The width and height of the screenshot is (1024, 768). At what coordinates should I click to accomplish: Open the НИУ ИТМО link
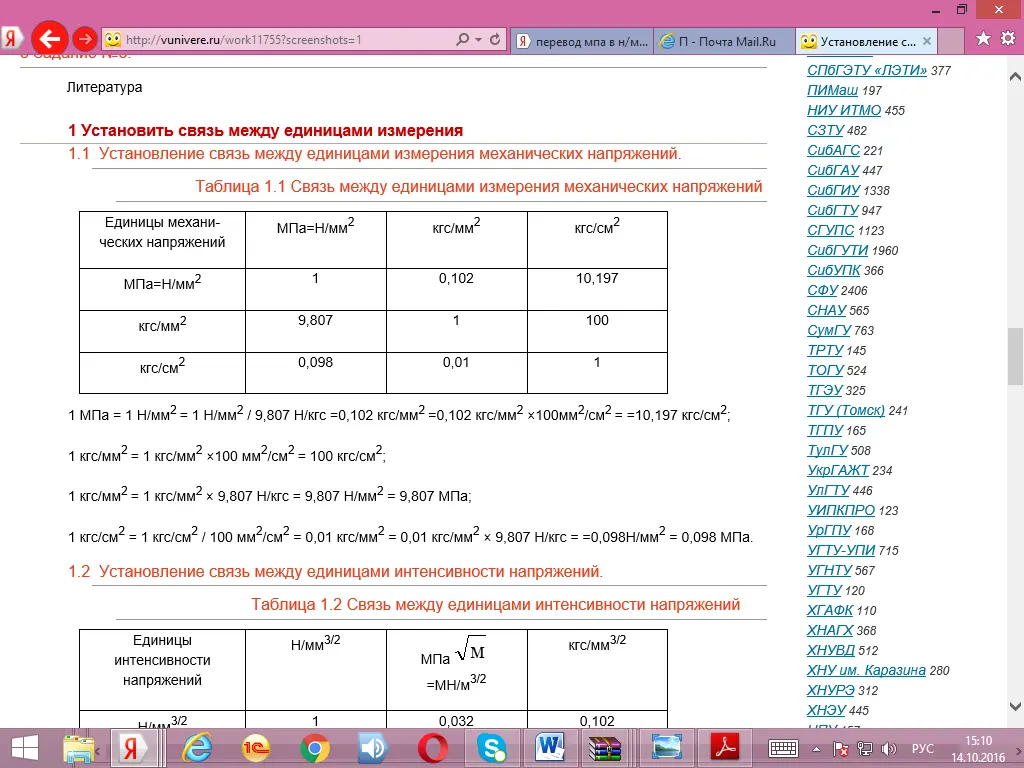point(844,110)
